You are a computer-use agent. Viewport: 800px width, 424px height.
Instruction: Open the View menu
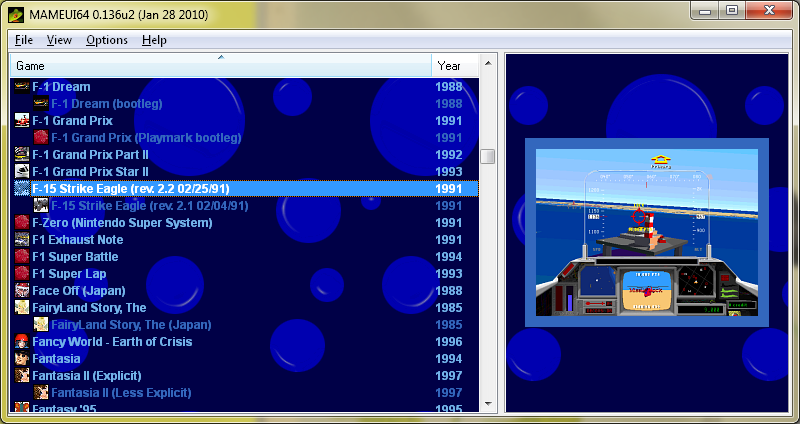coord(59,40)
